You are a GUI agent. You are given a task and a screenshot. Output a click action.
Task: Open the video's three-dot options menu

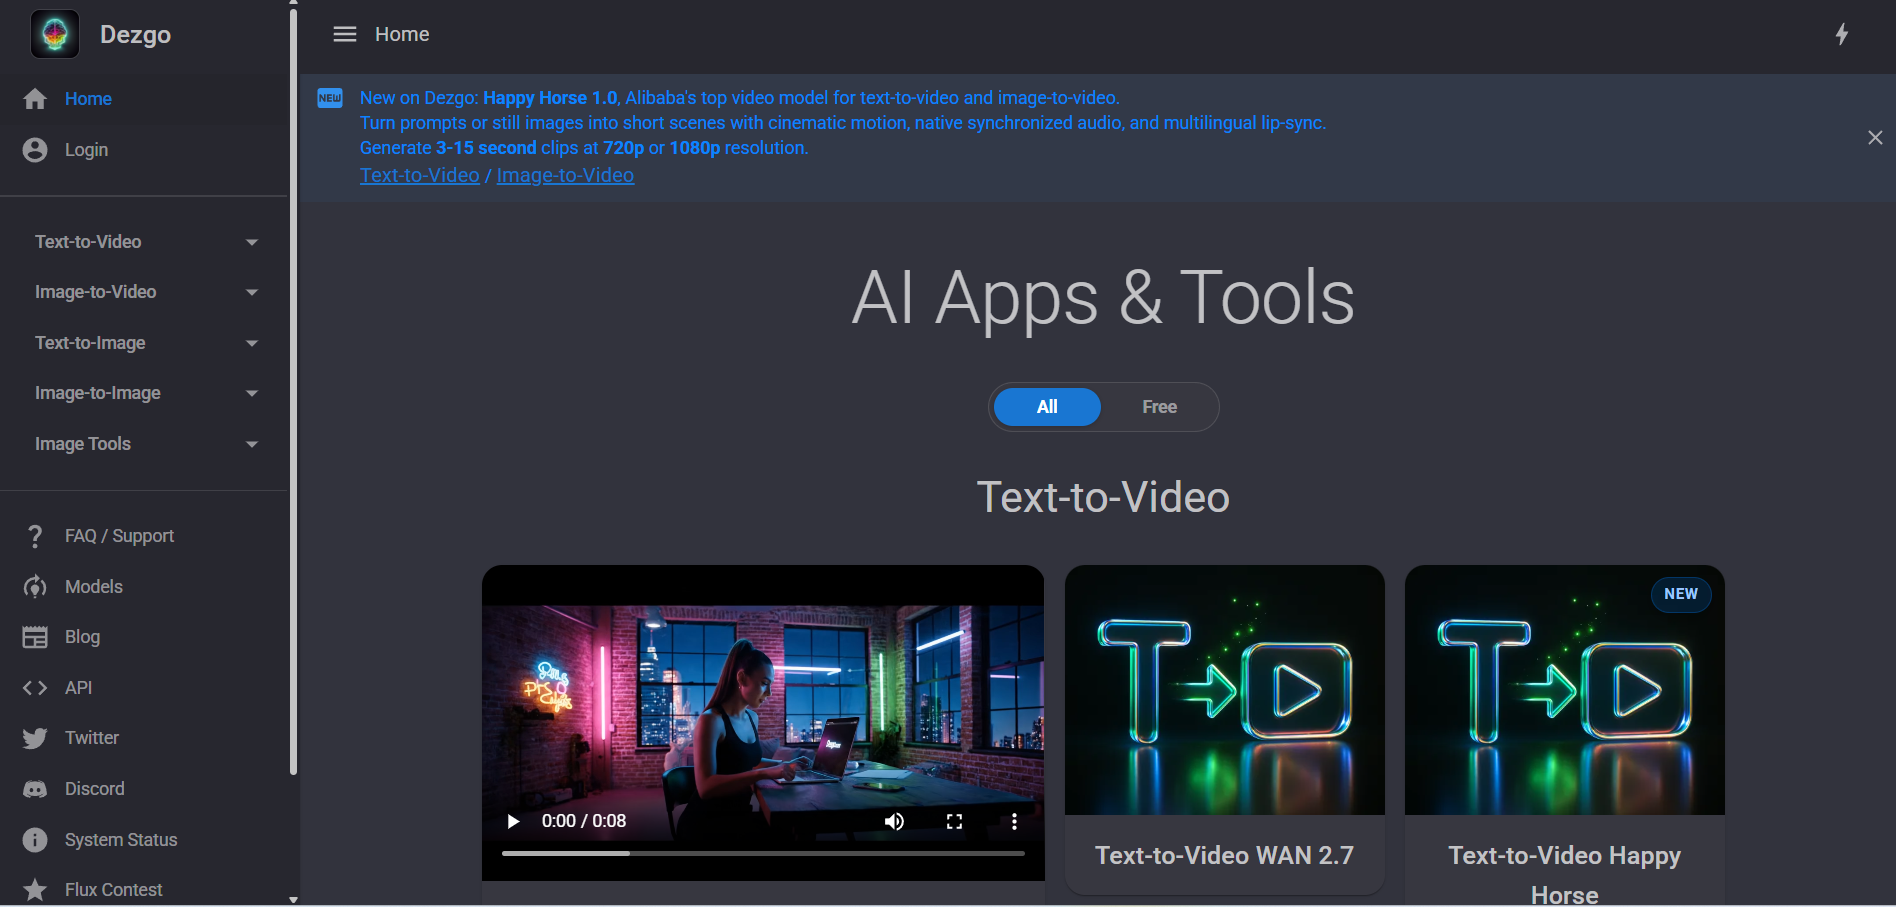(x=1014, y=821)
